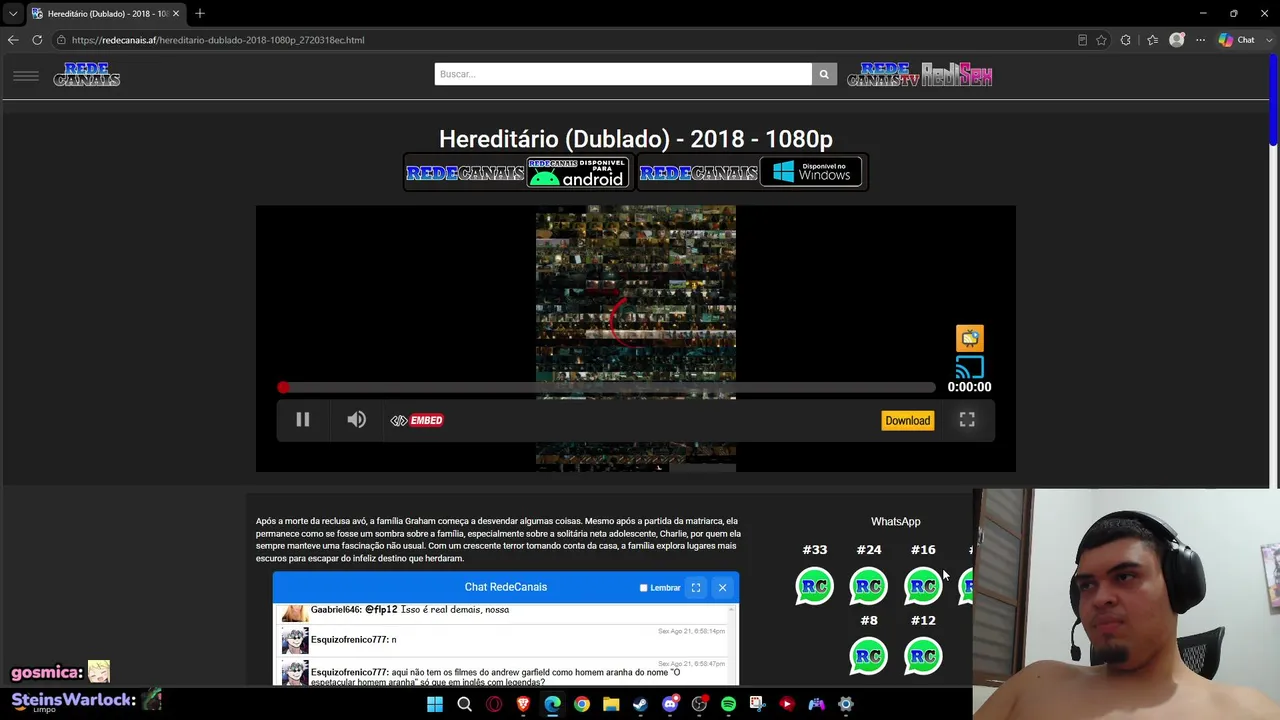Open the browser profile menu
This screenshot has width=1280, height=720.
(1177, 40)
